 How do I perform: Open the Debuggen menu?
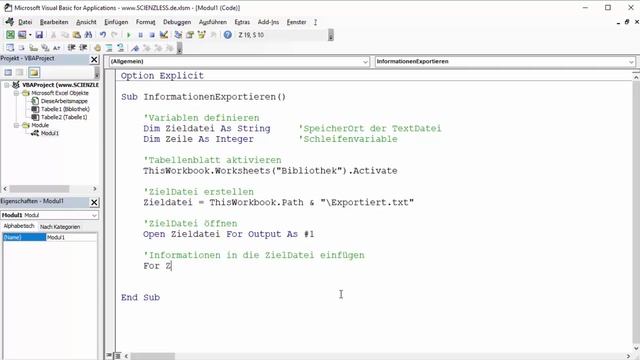click(x=177, y=22)
